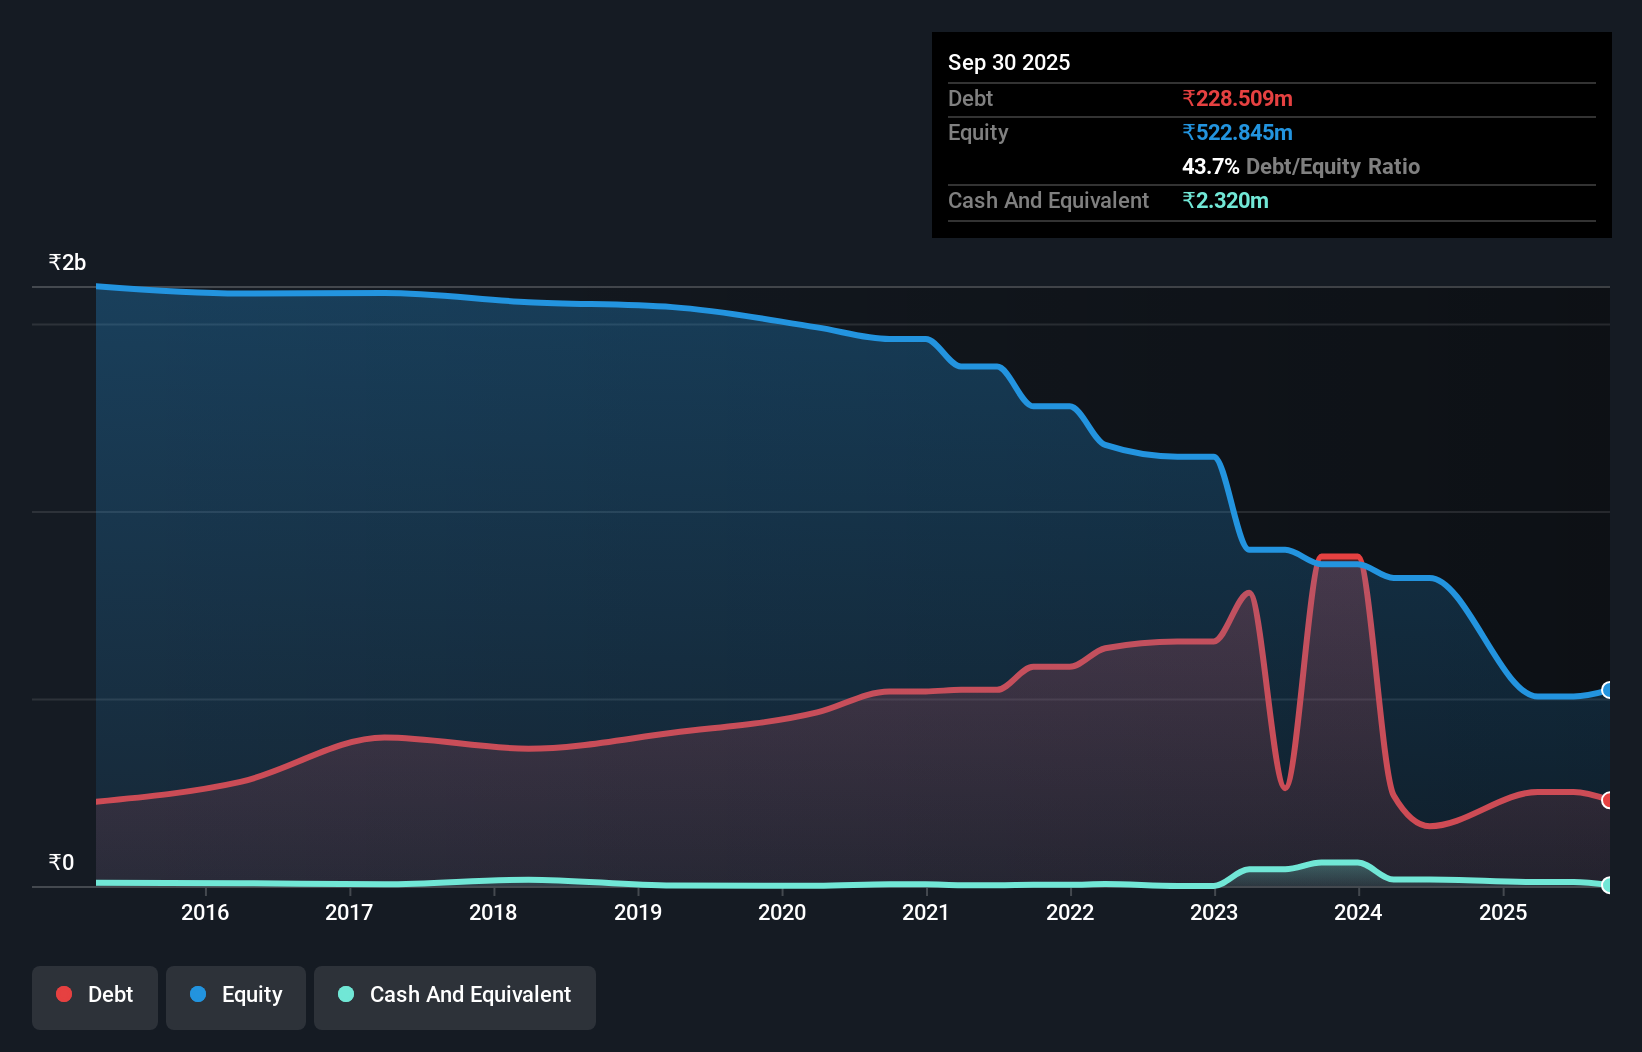Viewport: 1642px width, 1052px height.
Task: Click the Debt endpoint marker at Sep 2025
Action: click(x=1608, y=800)
